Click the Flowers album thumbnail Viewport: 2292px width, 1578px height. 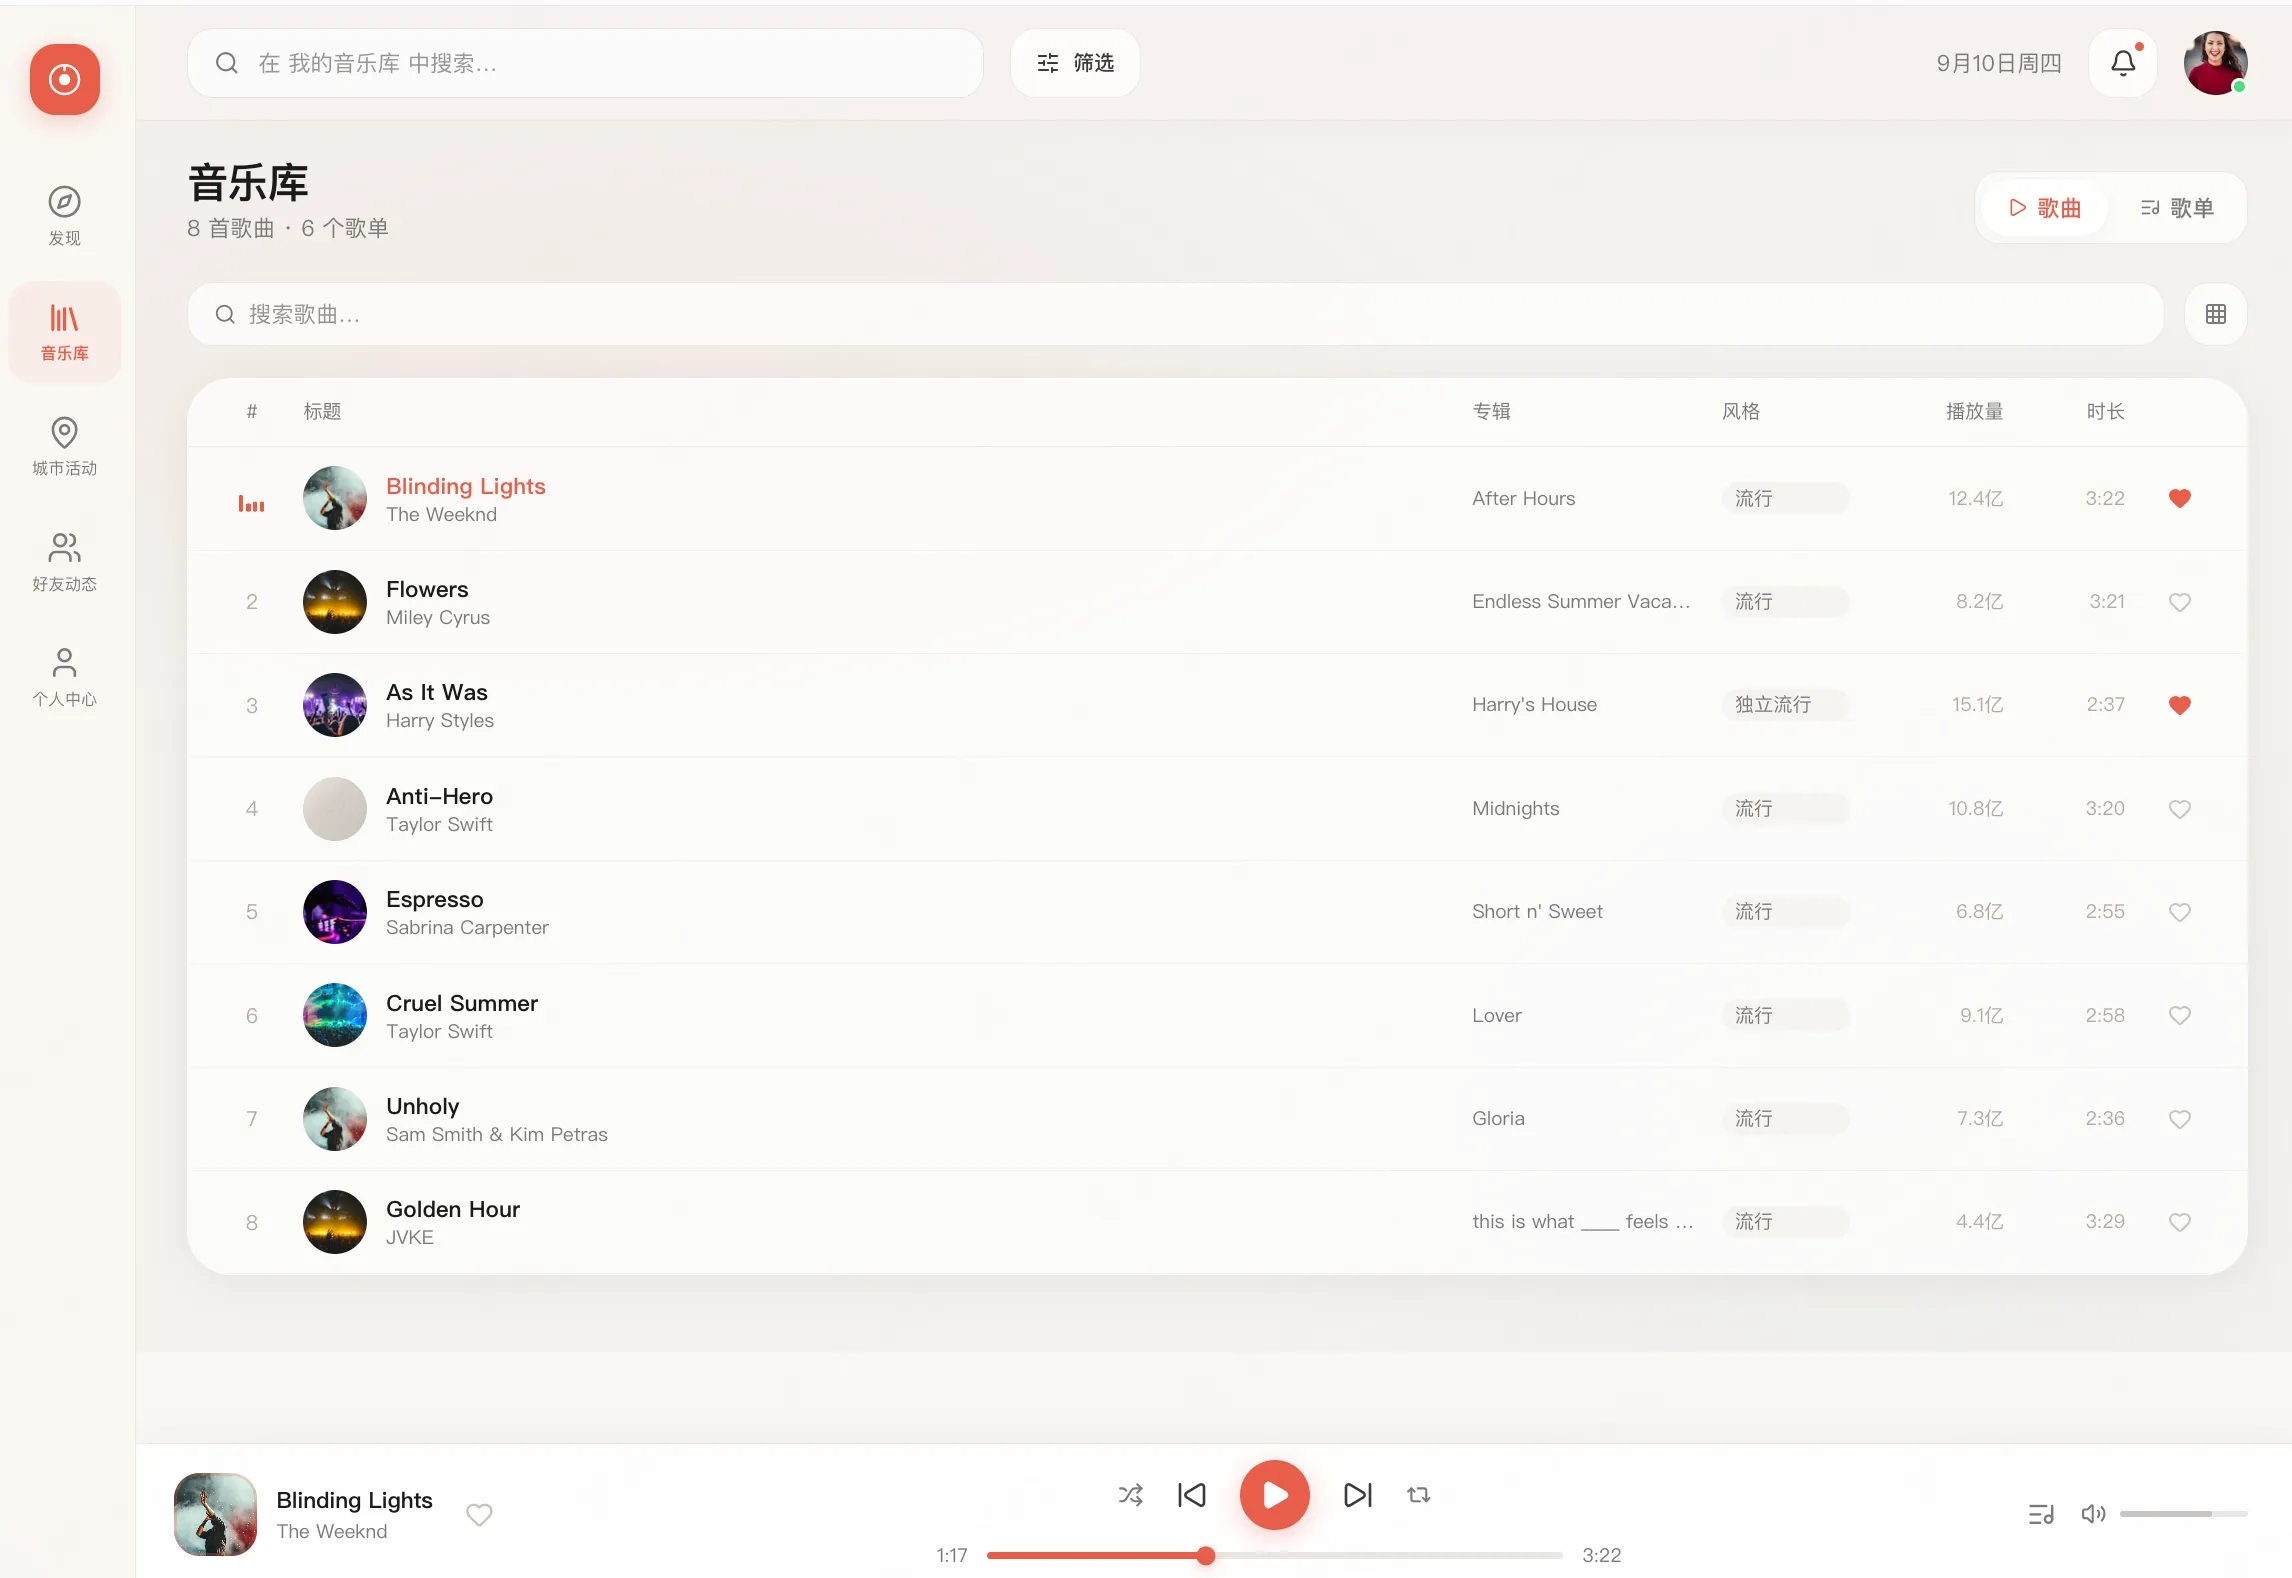point(335,602)
